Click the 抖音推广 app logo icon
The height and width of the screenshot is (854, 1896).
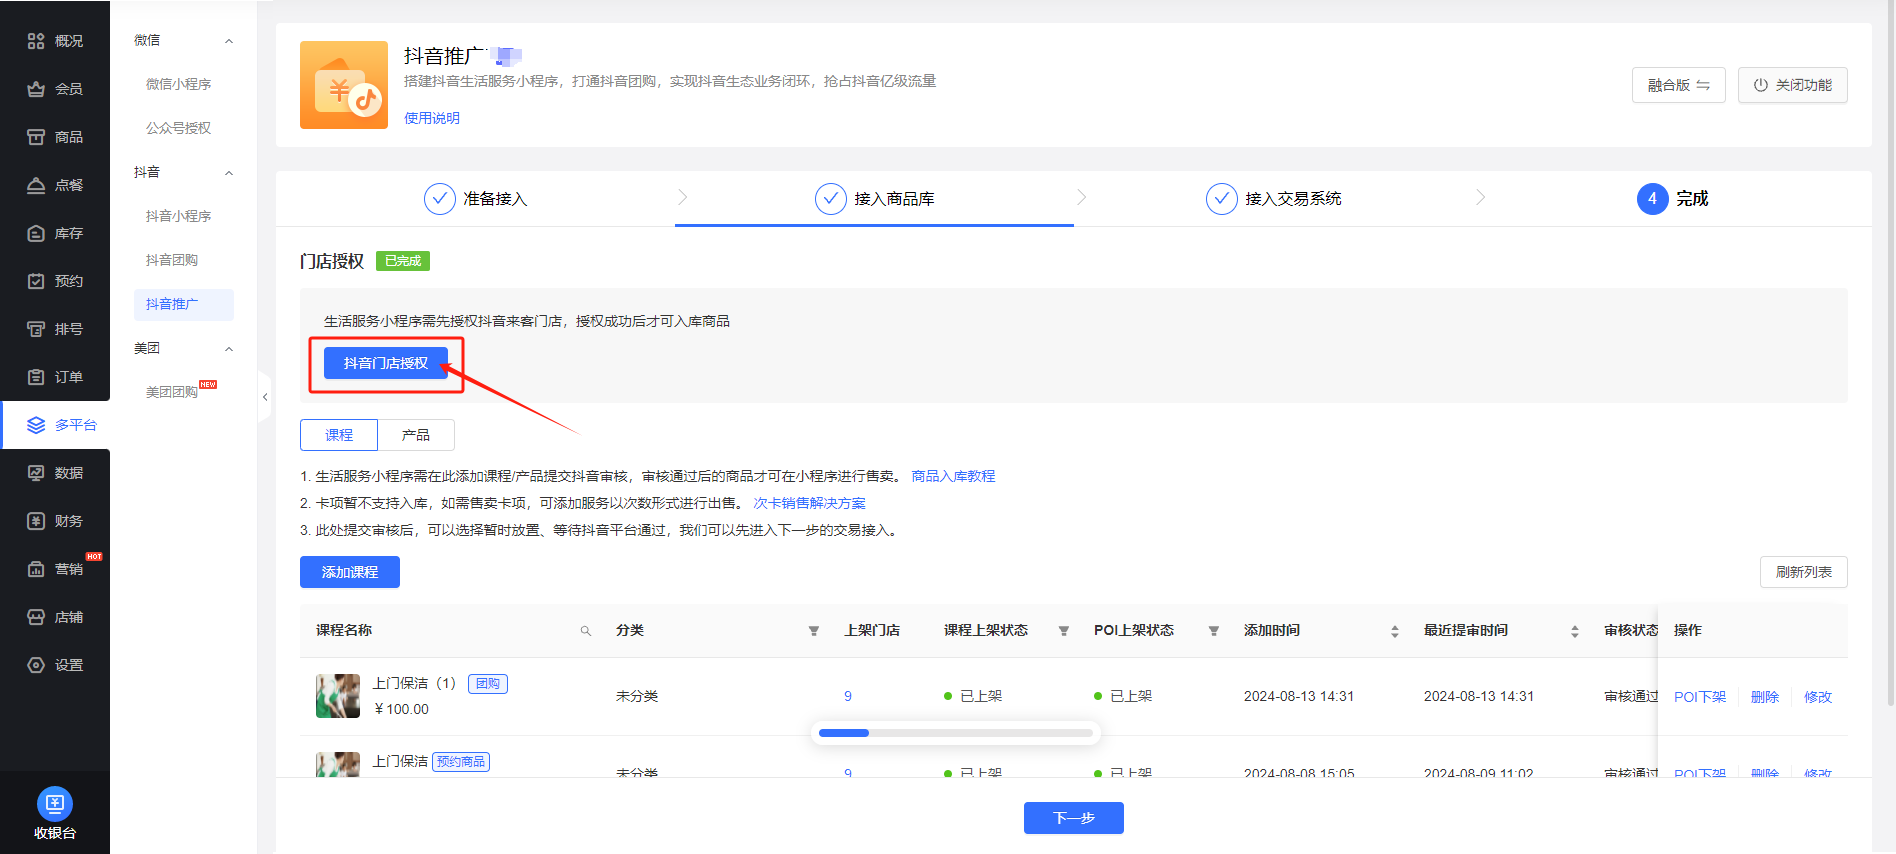pyautogui.click(x=344, y=85)
